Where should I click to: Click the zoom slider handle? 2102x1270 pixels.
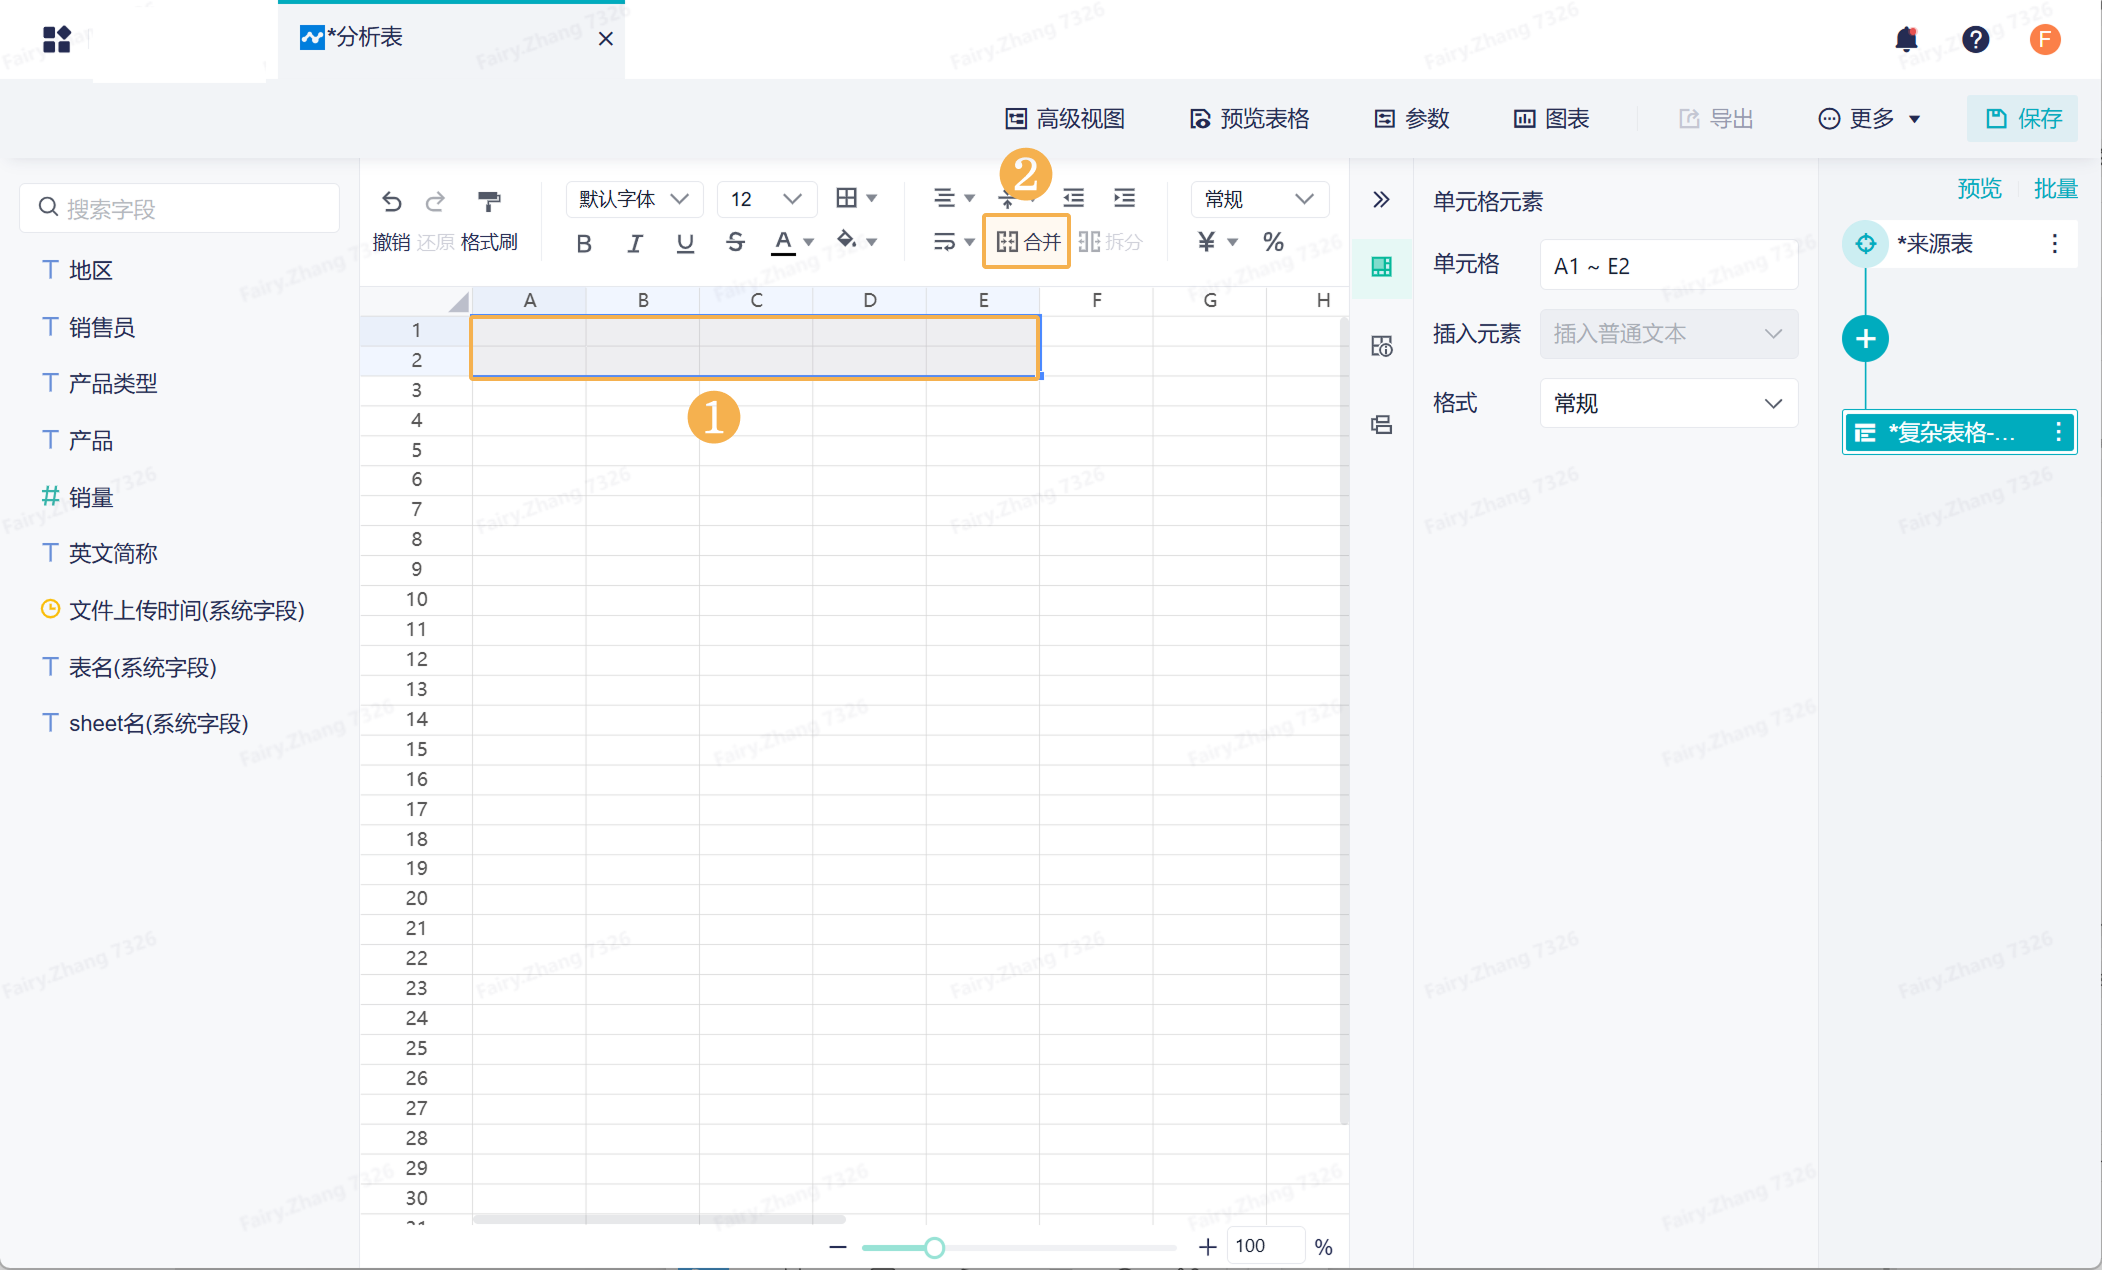934,1247
